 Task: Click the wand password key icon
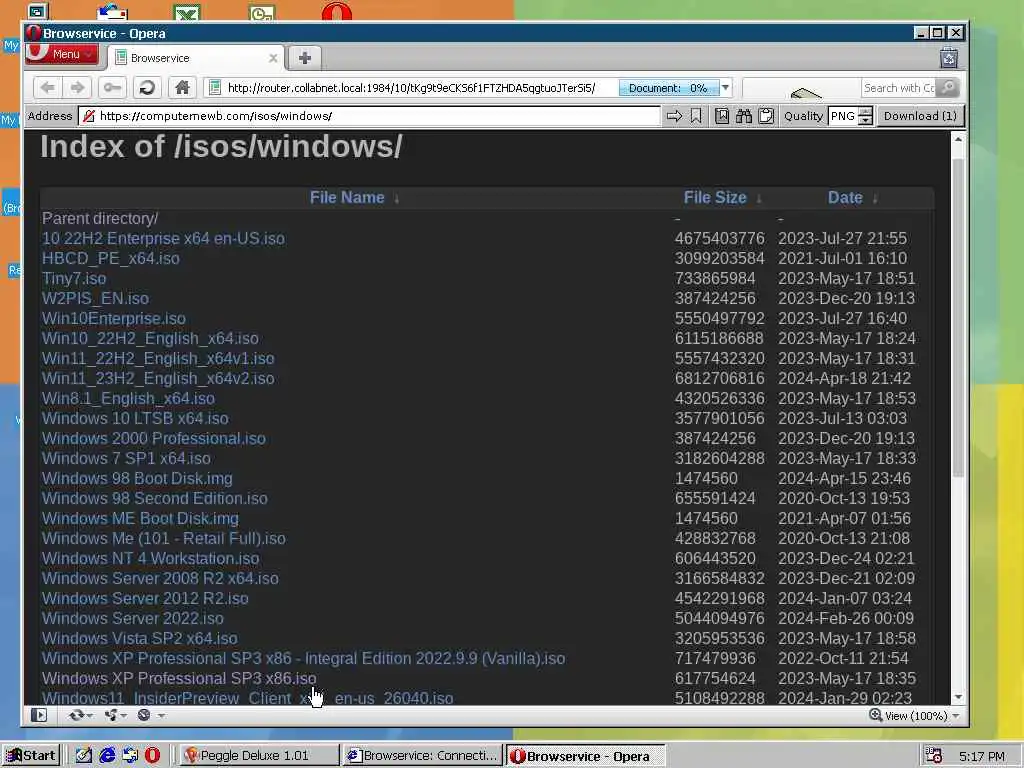[112, 88]
